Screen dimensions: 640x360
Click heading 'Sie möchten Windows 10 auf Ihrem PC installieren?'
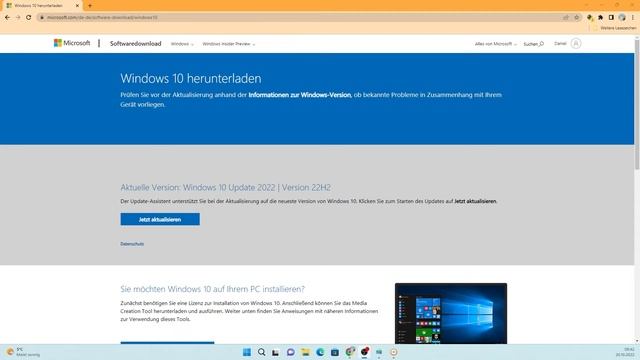212,289
